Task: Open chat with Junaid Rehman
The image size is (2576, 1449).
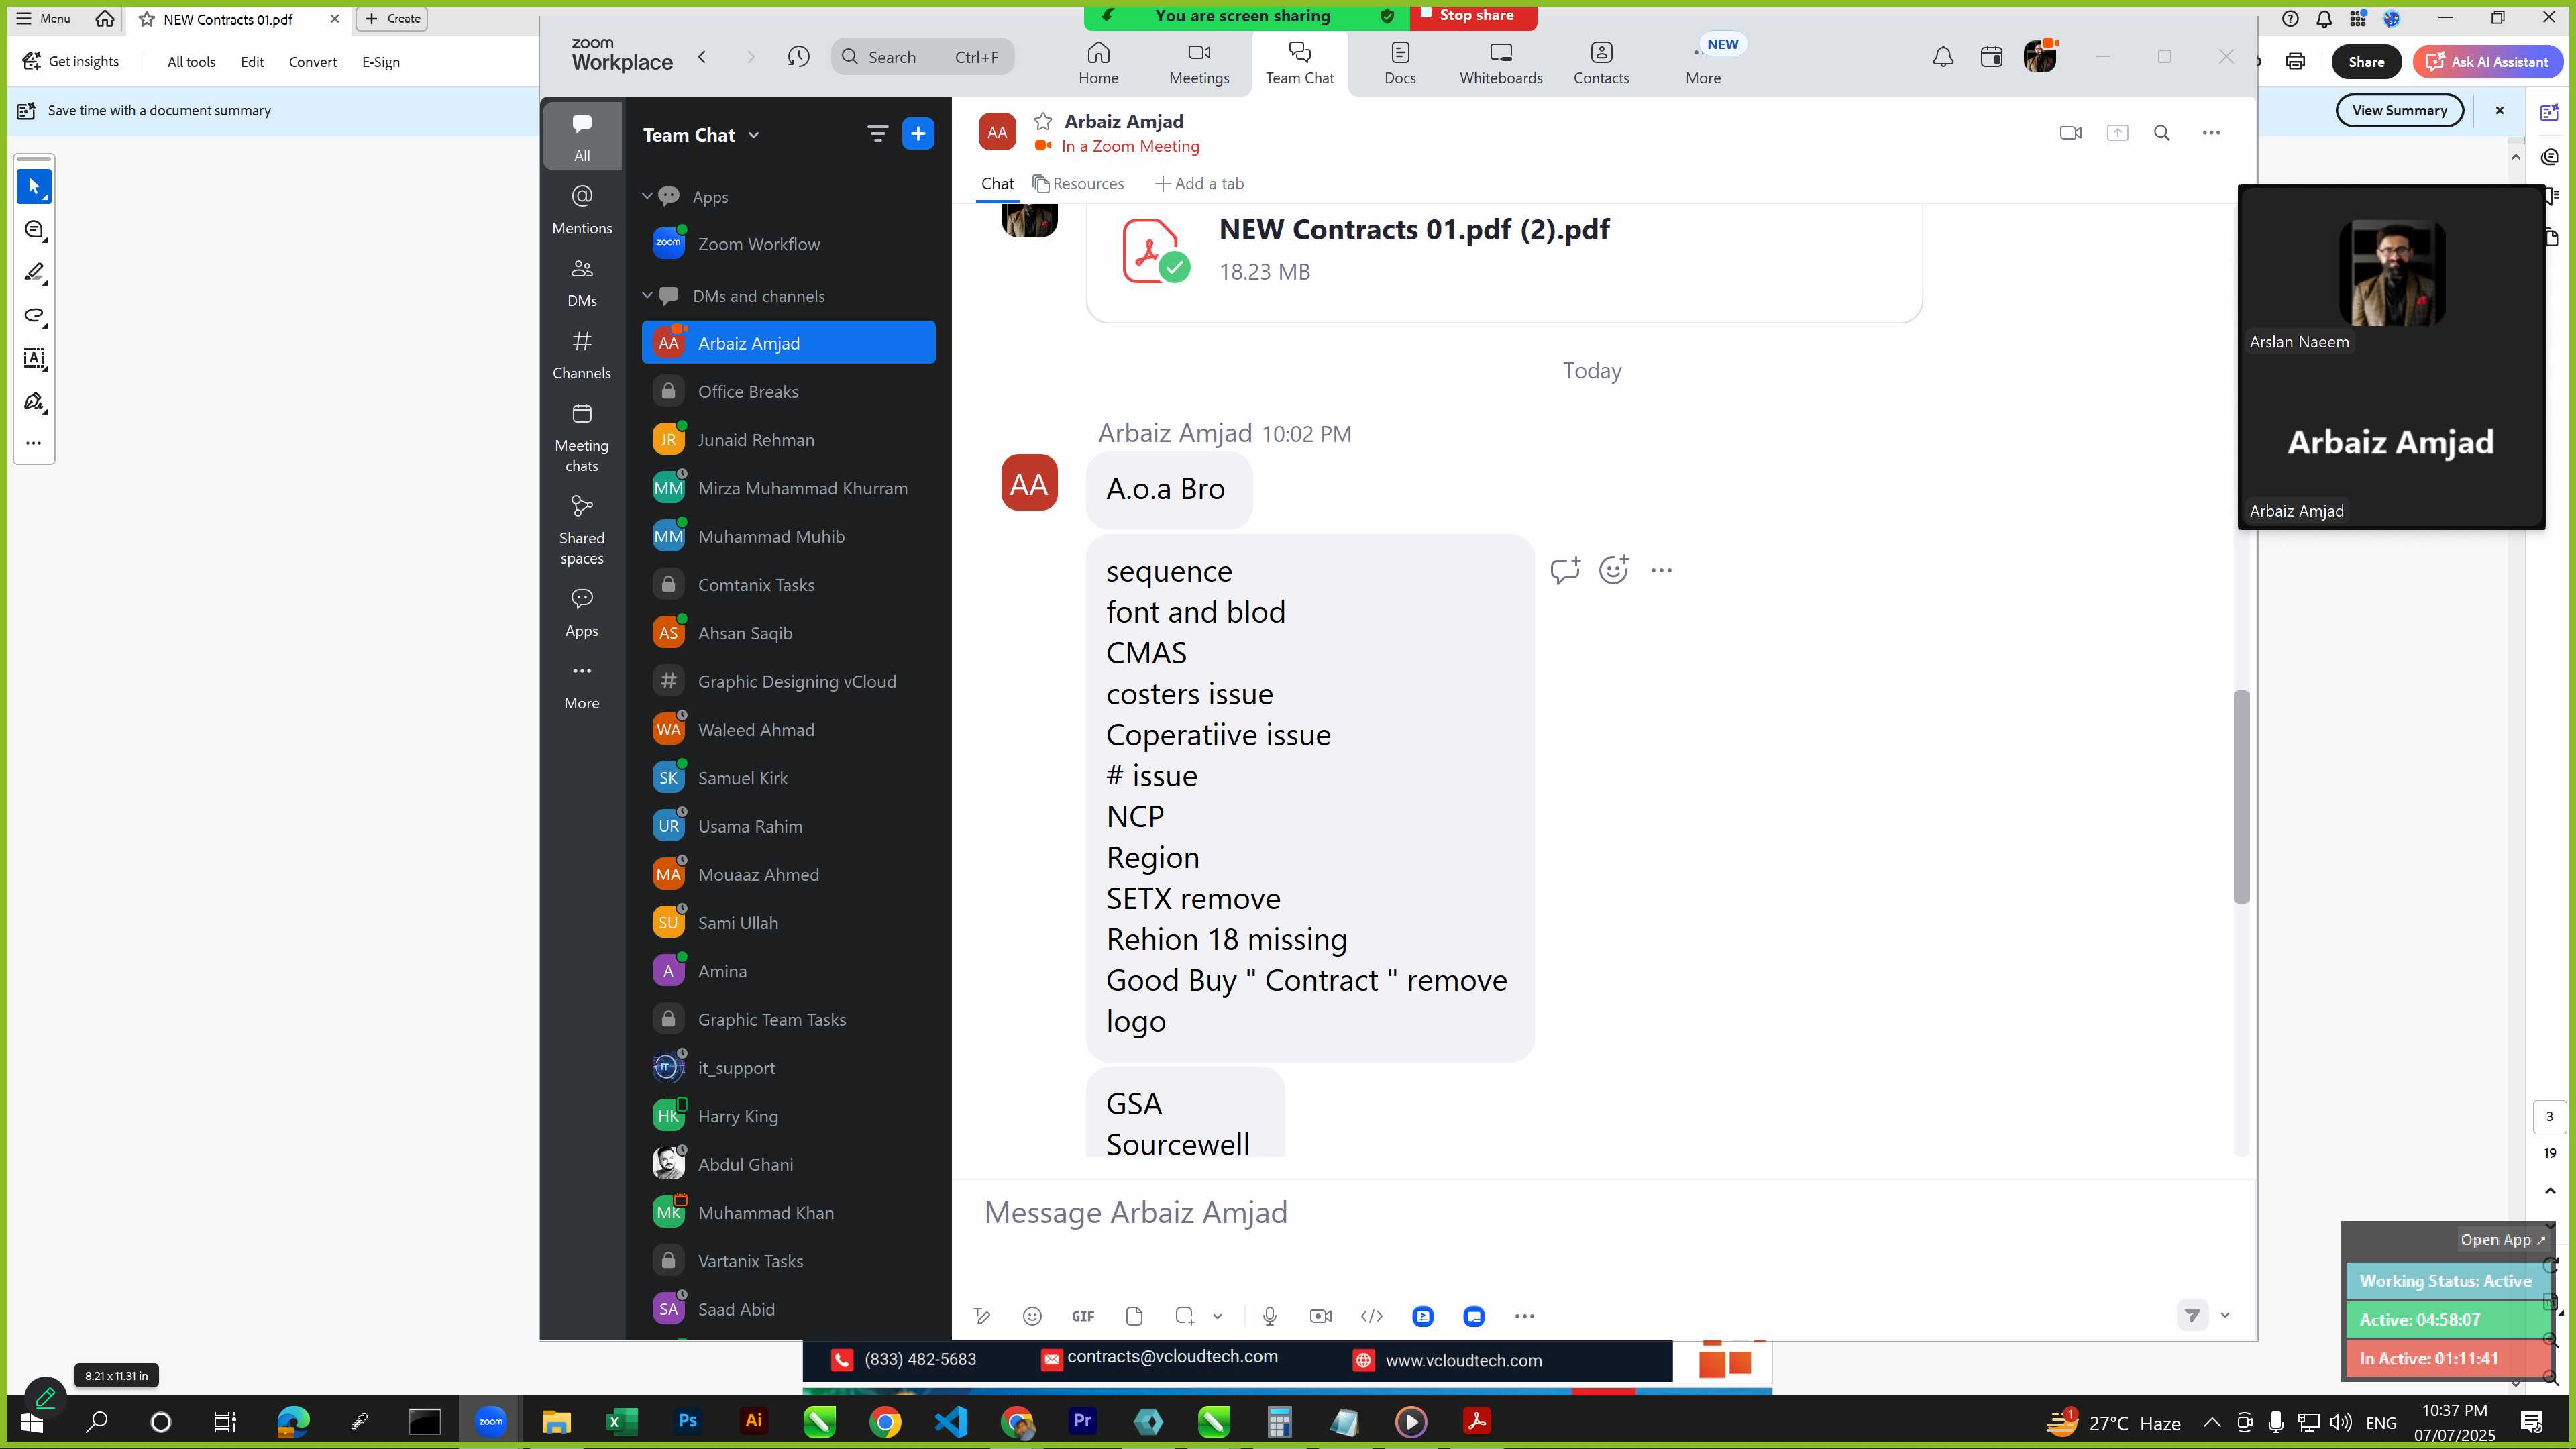Action: tap(788, 440)
